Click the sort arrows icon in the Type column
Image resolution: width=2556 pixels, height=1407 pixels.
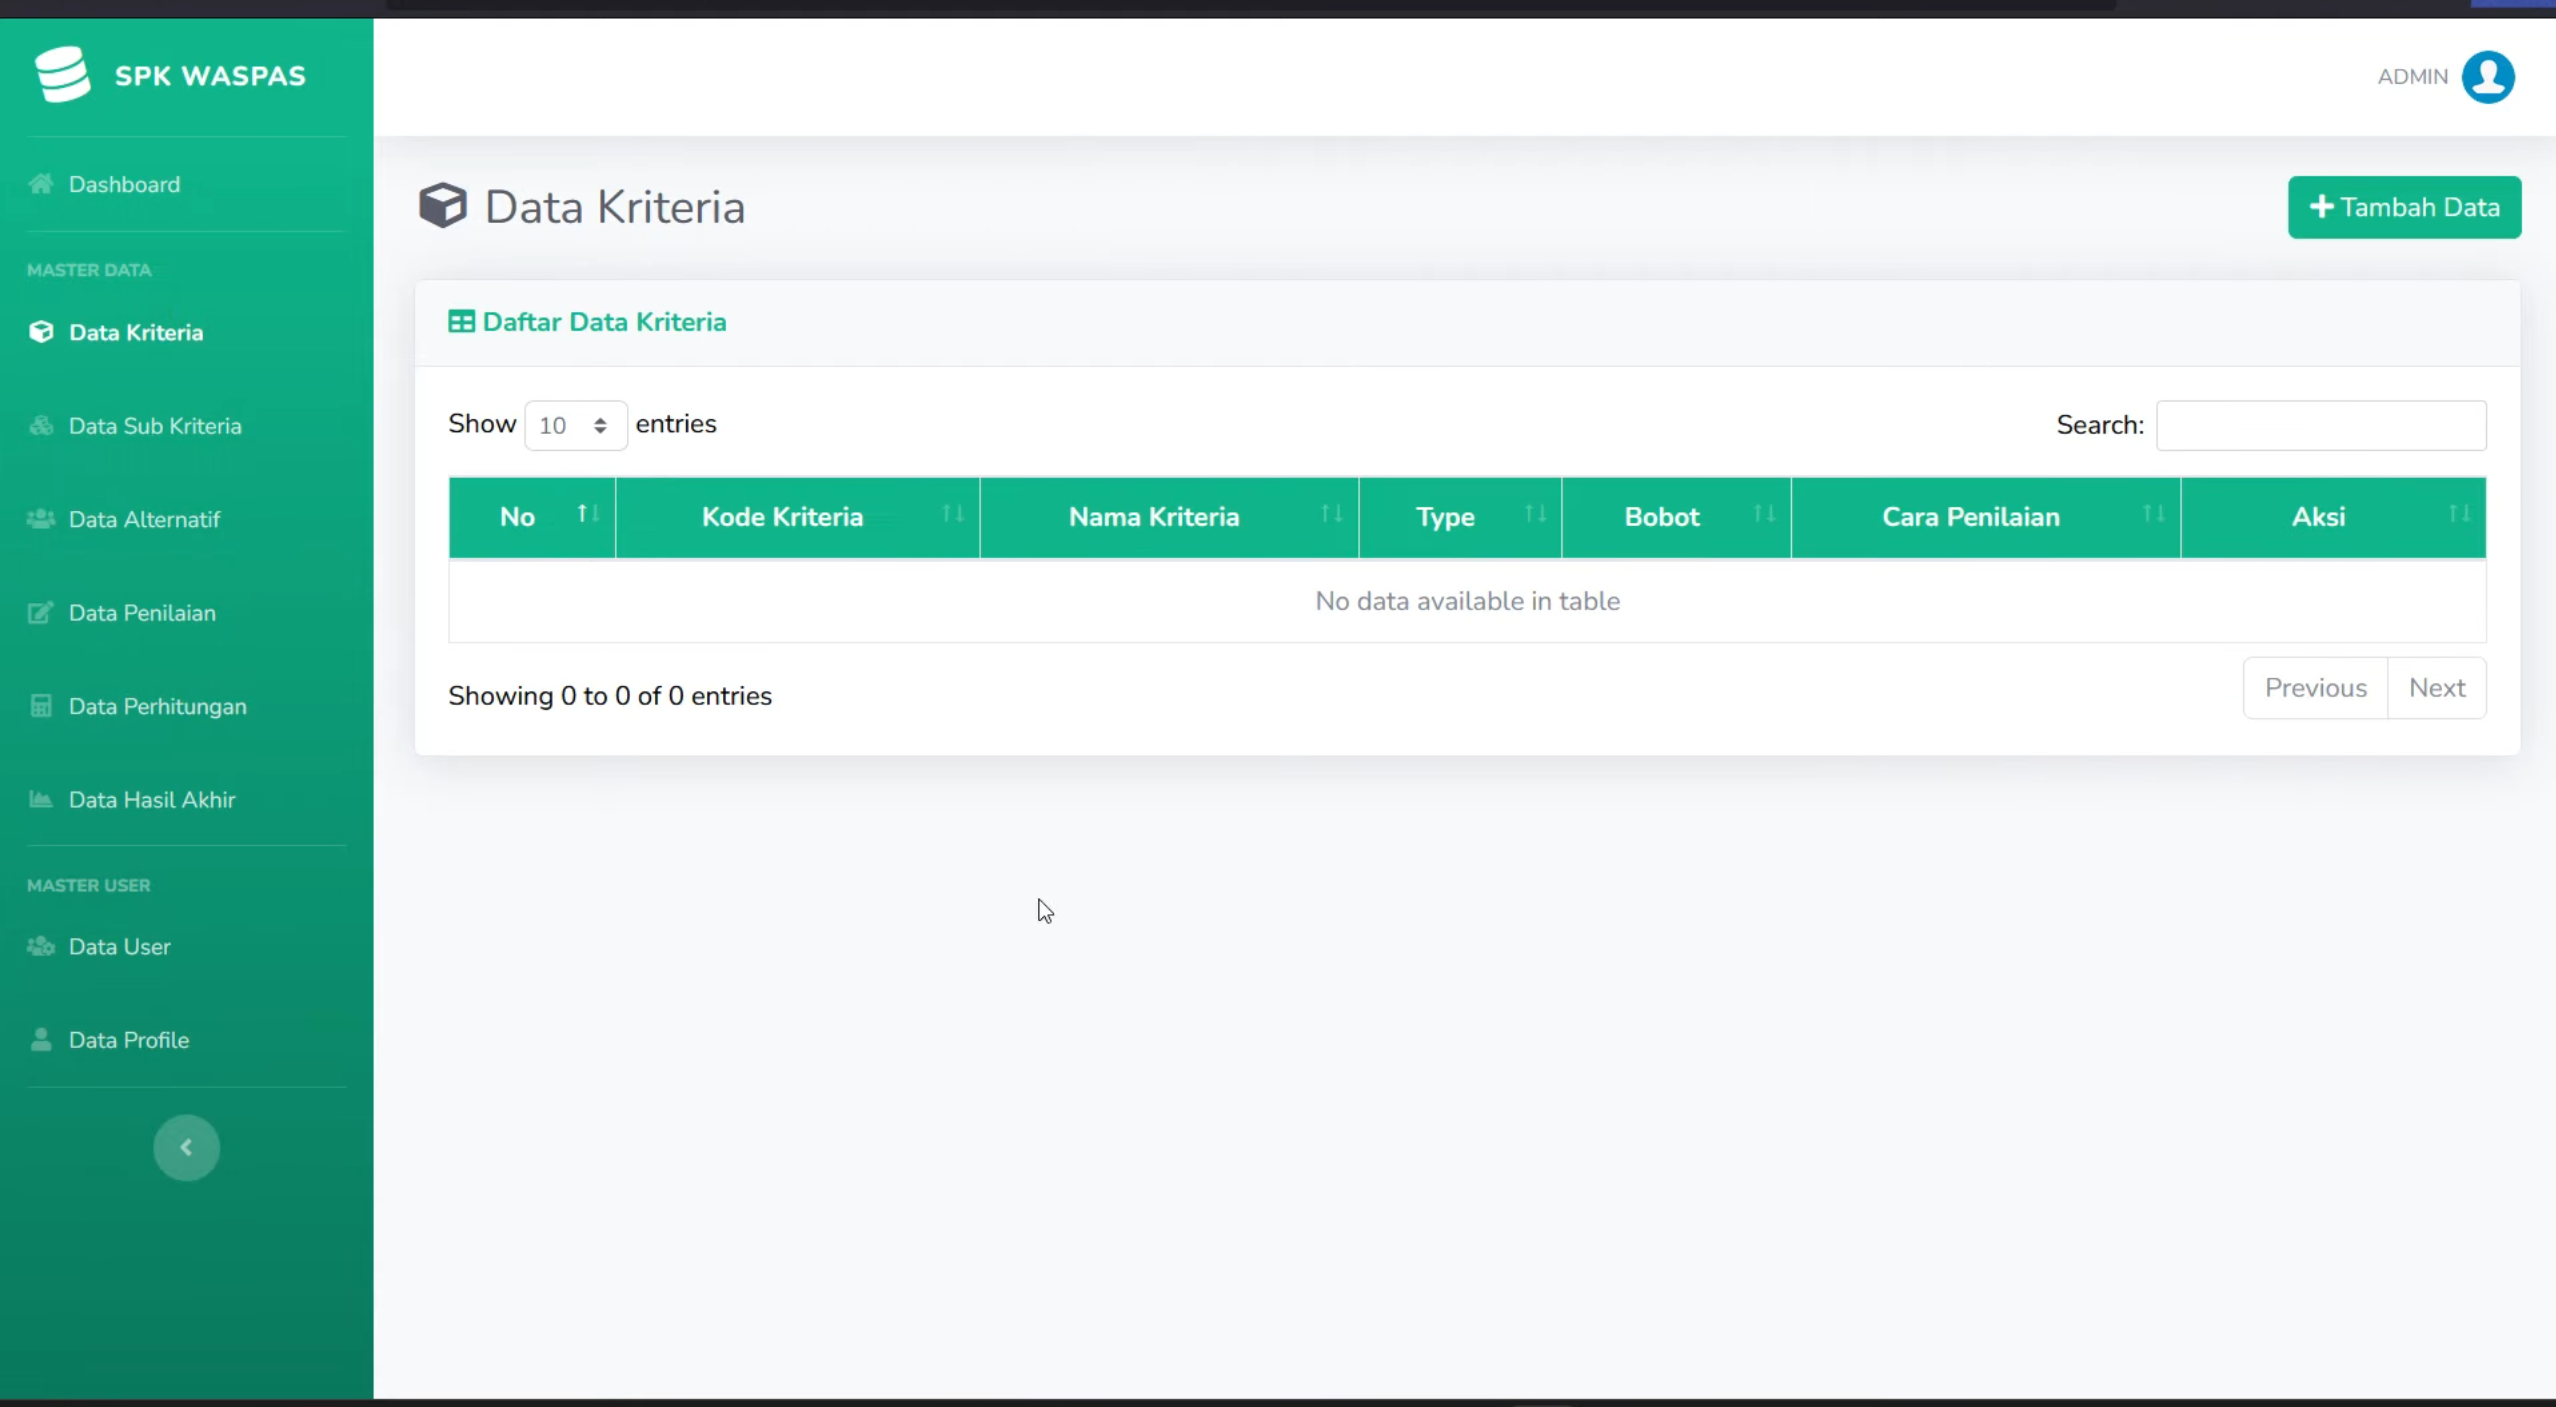coord(1536,514)
